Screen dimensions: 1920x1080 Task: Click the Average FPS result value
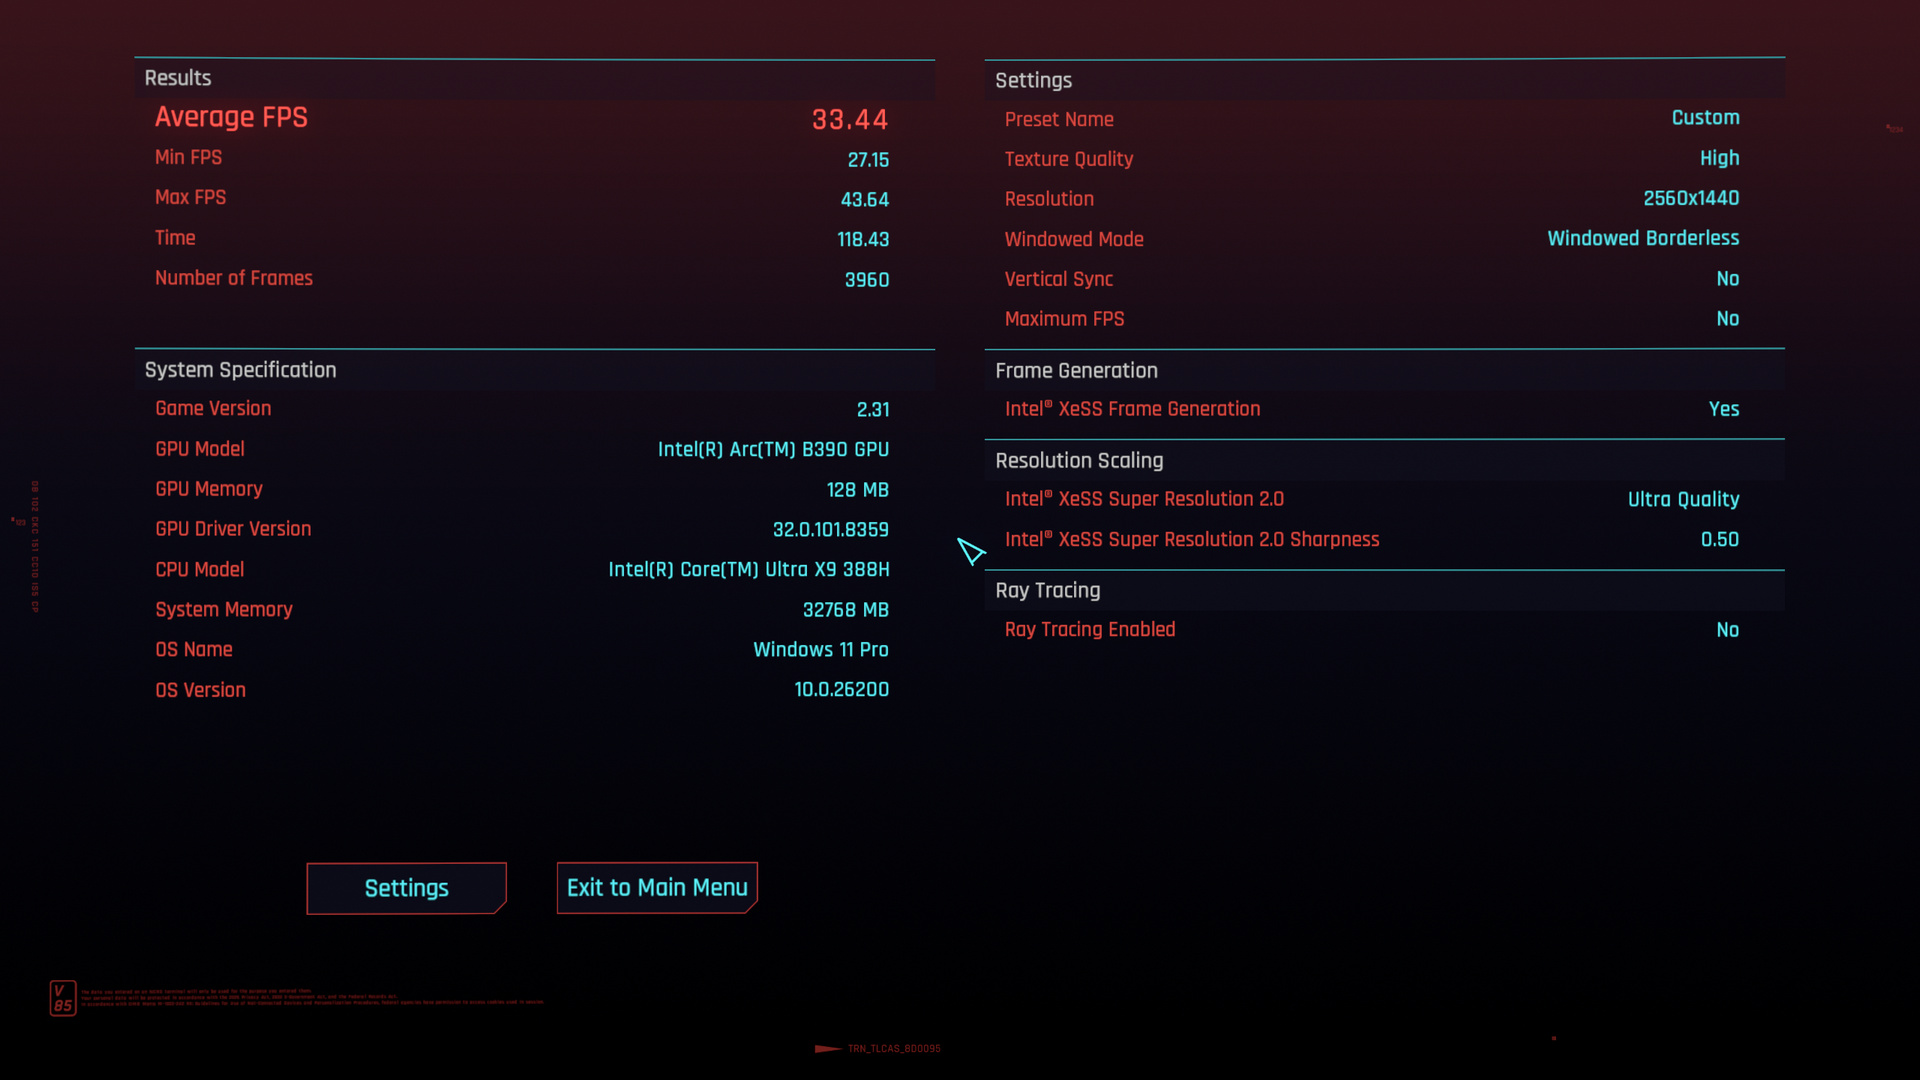pos(849,119)
